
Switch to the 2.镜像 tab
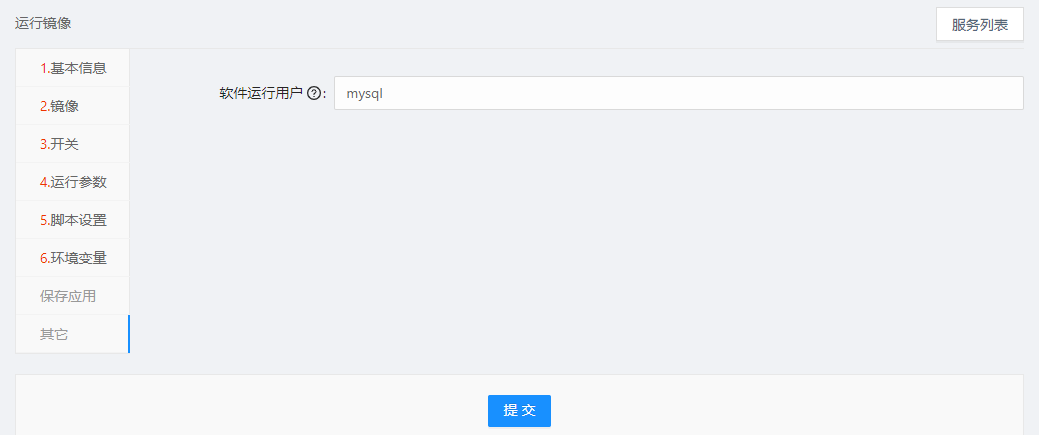coord(60,106)
